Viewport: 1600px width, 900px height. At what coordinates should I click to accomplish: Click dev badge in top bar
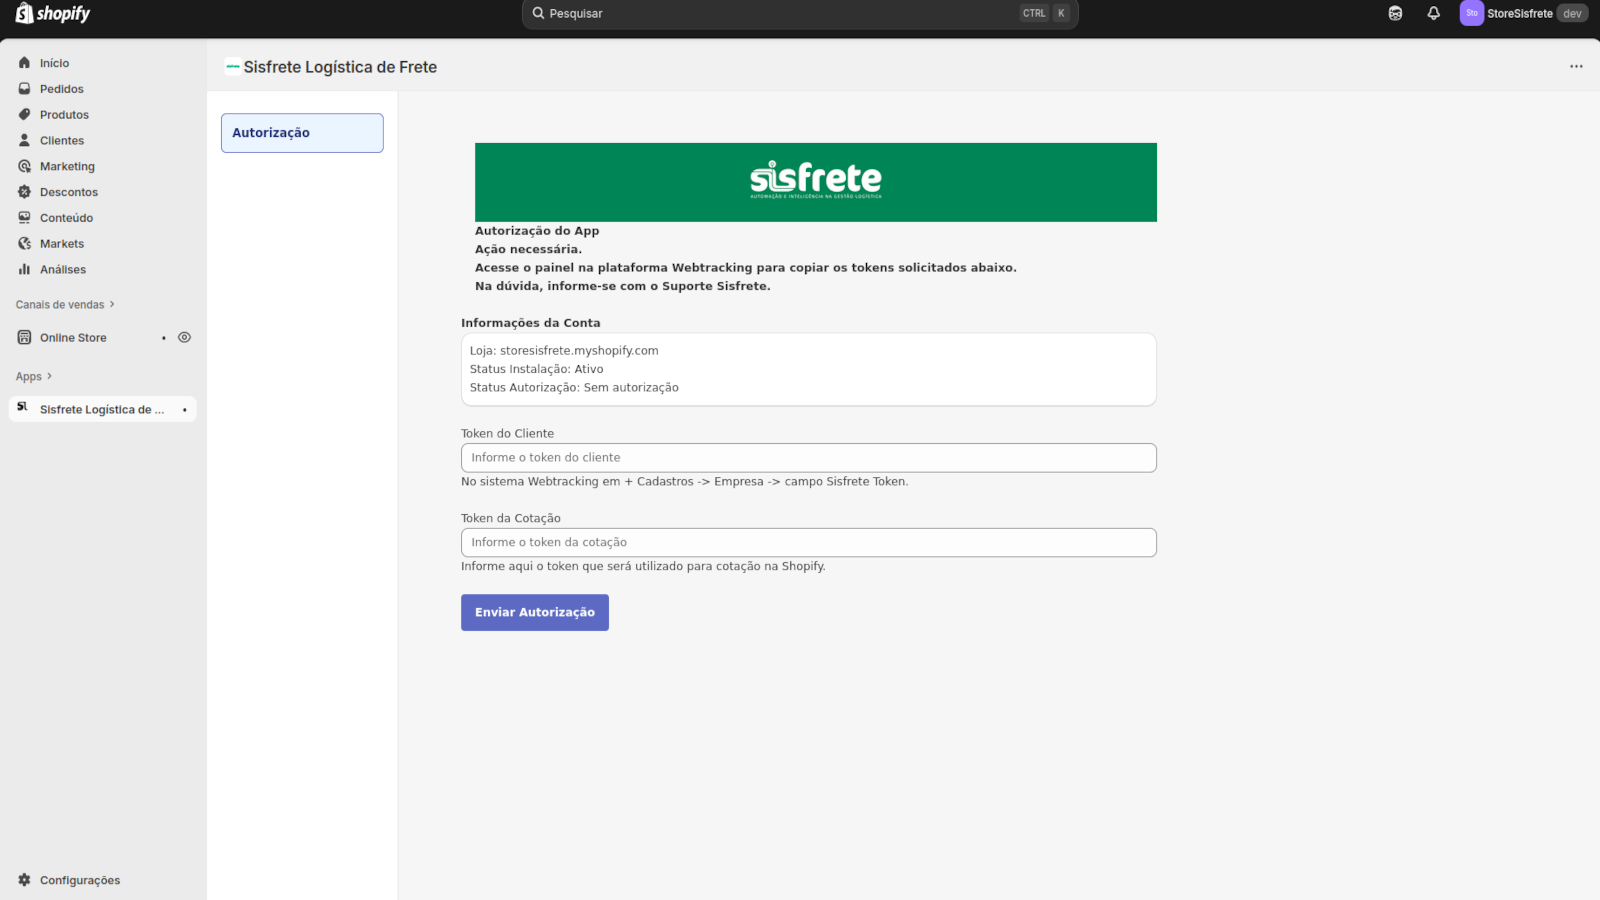coord(1572,13)
